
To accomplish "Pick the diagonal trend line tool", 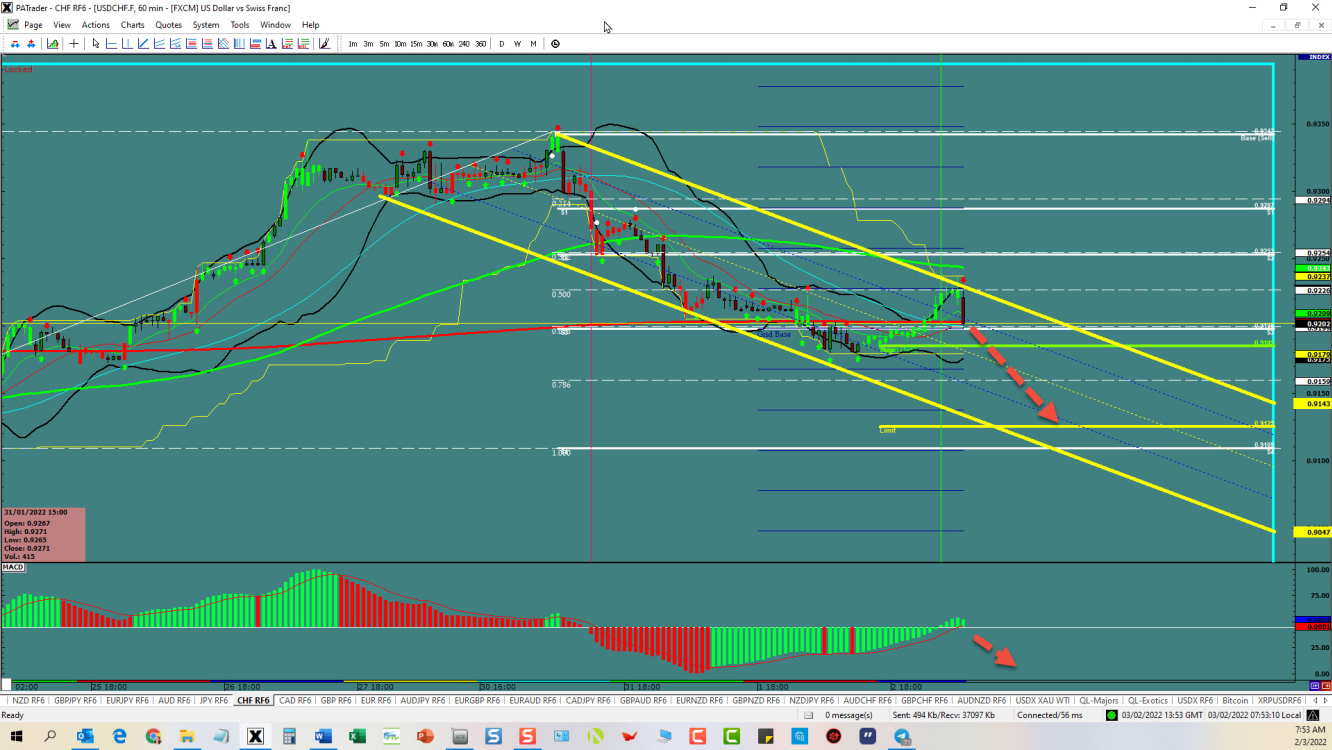I will point(143,44).
